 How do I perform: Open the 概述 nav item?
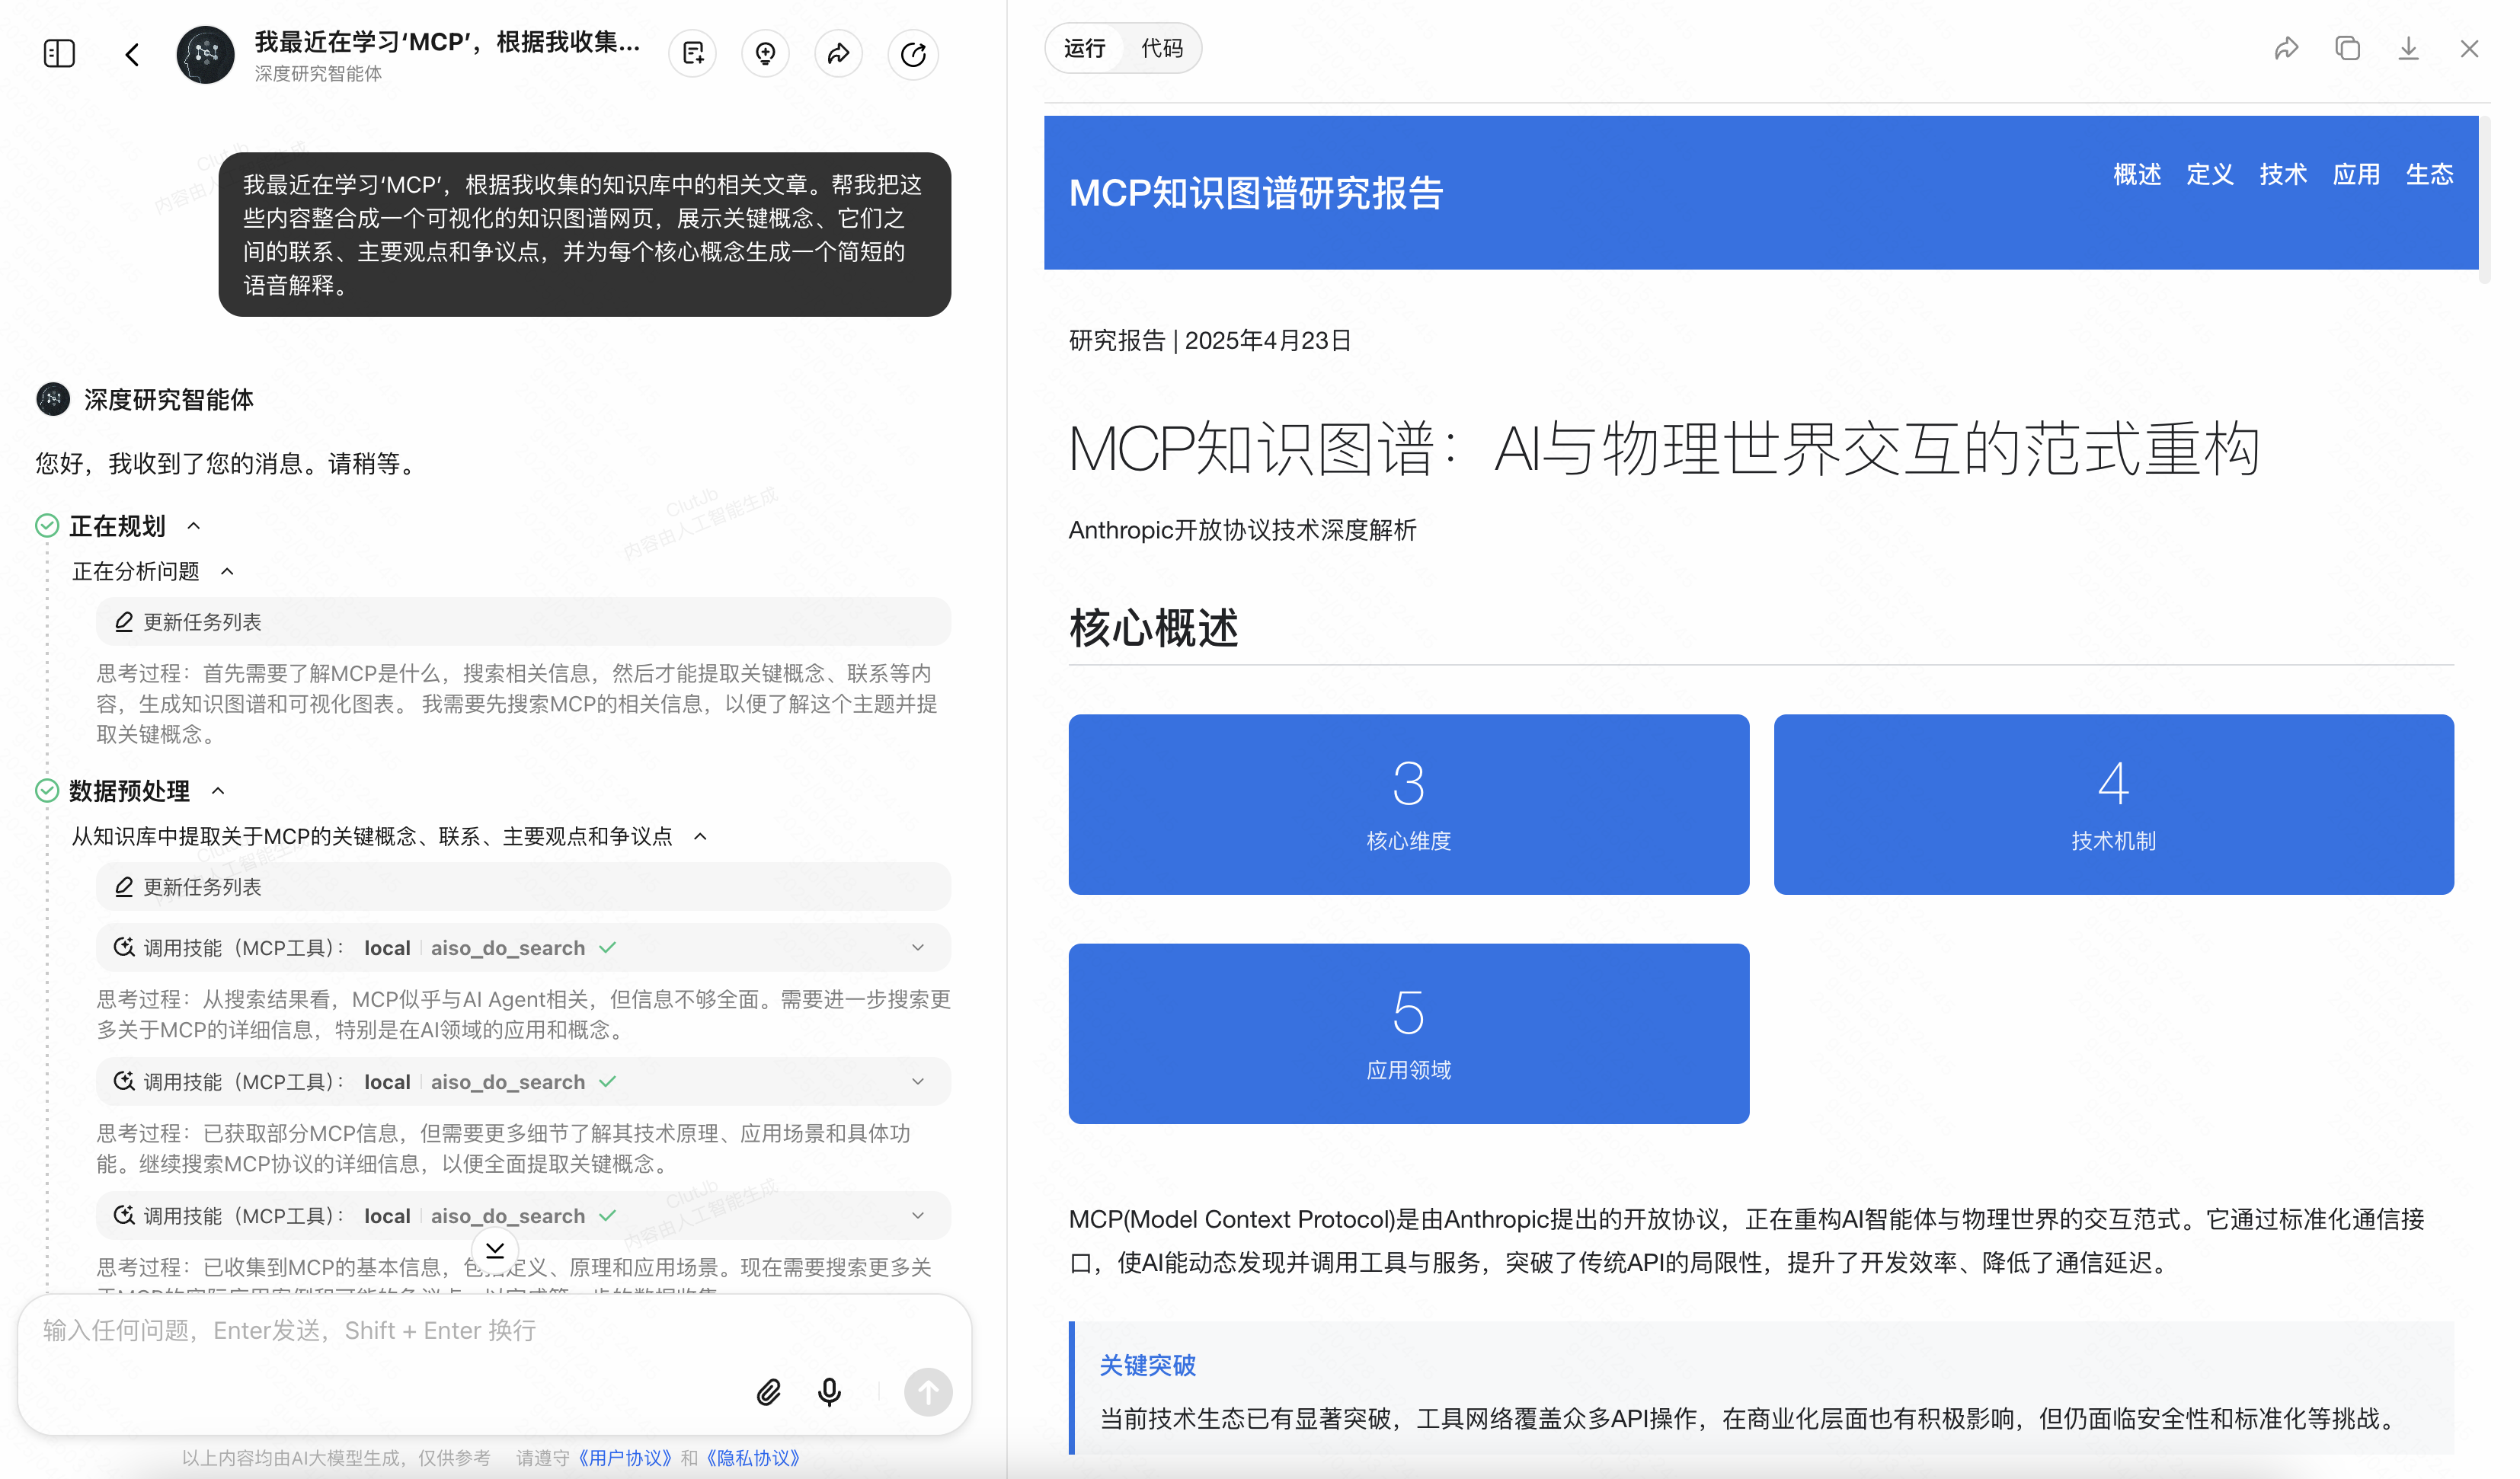(2137, 174)
